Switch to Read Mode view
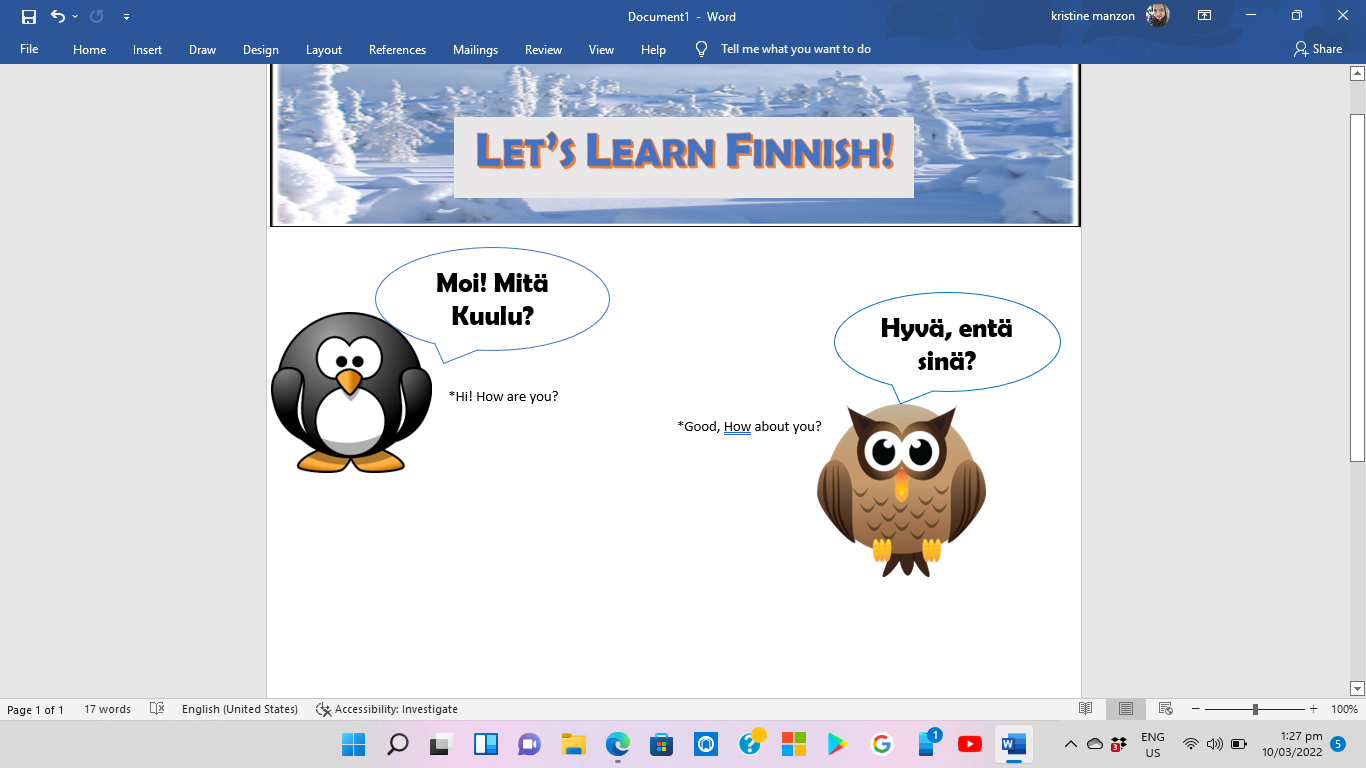 click(x=1086, y=709)
